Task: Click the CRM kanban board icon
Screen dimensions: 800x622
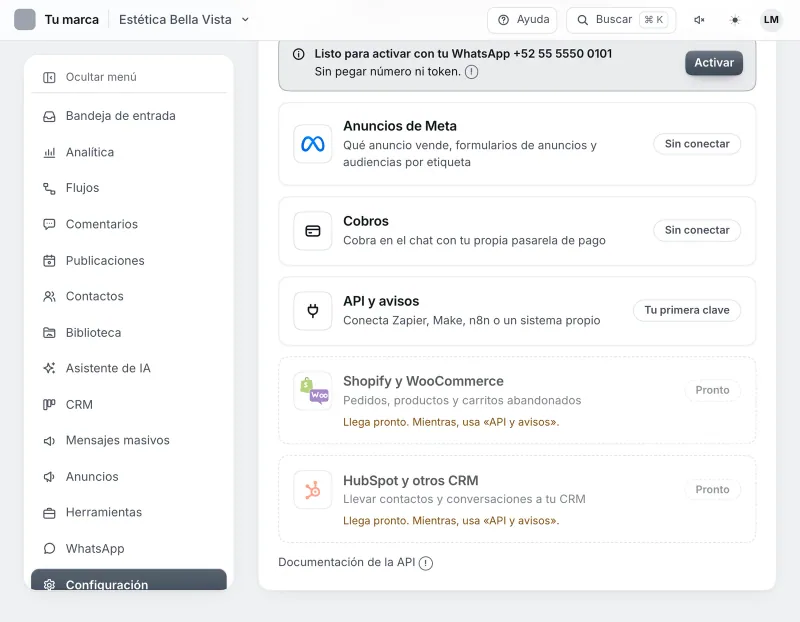Action: point(49,405)
